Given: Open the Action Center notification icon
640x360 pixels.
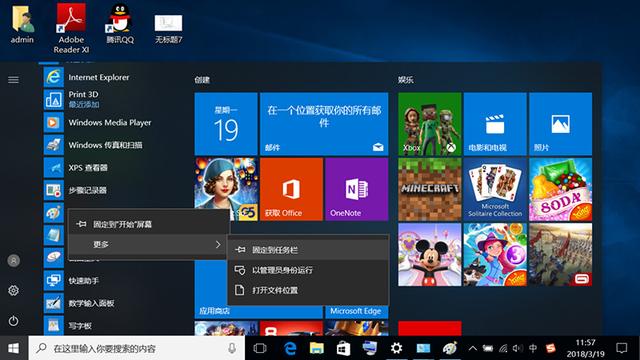Looking at the screenshot, I should click(x=622, y=348).
